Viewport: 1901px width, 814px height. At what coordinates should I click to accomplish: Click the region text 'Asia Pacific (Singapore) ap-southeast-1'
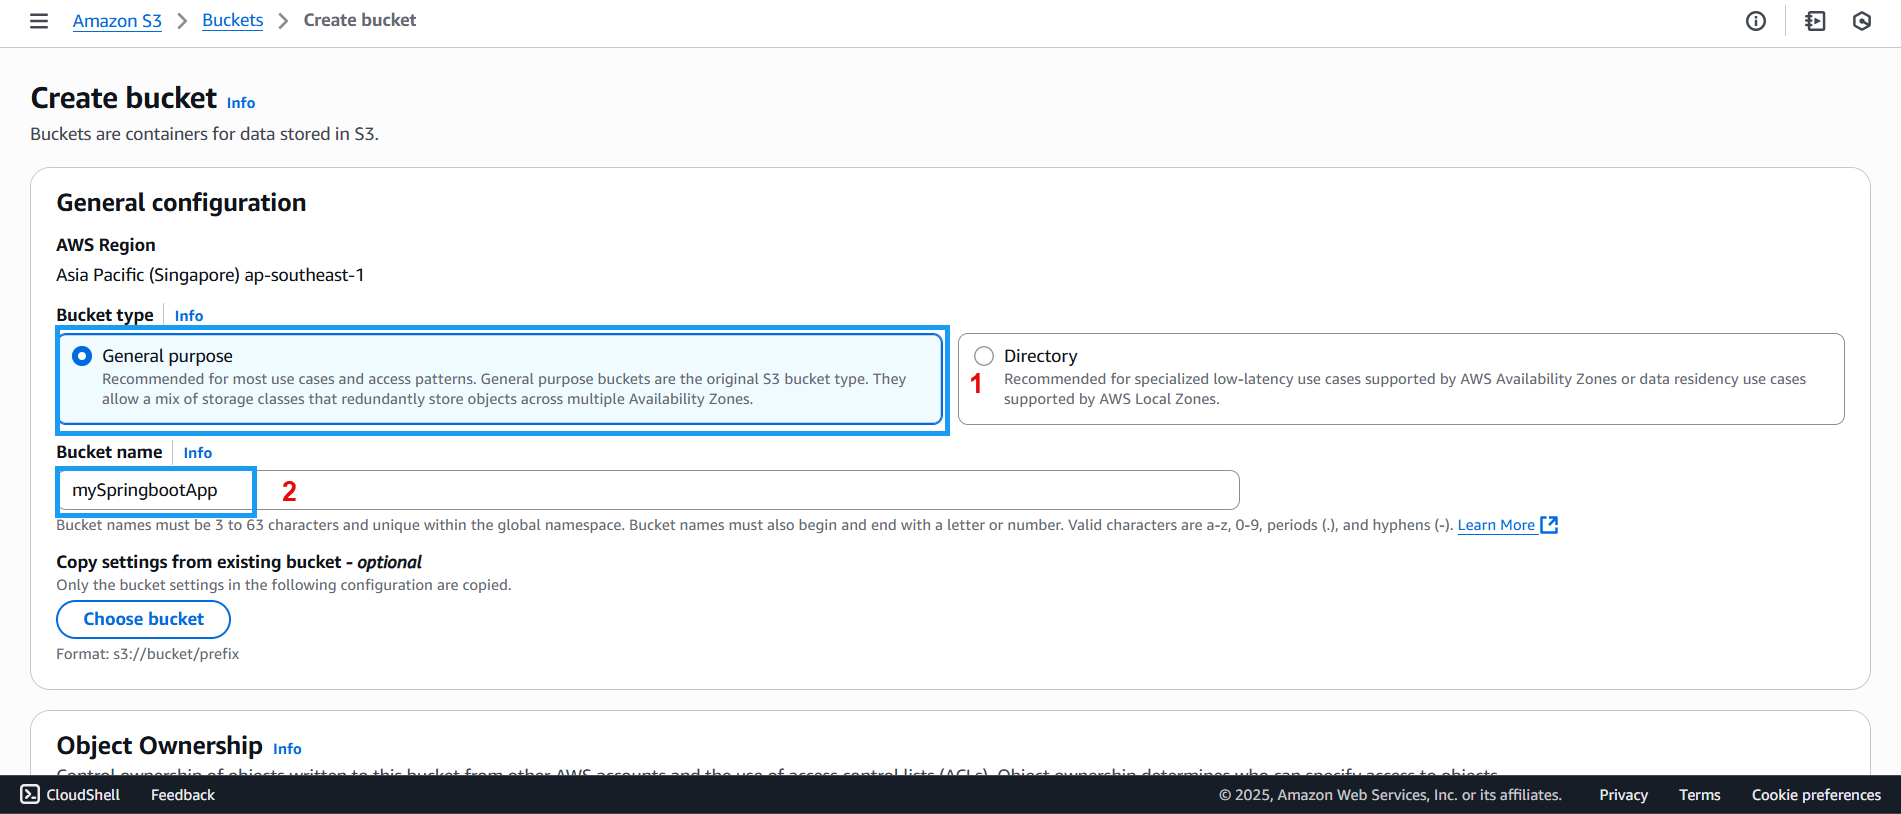coord(210,275)
